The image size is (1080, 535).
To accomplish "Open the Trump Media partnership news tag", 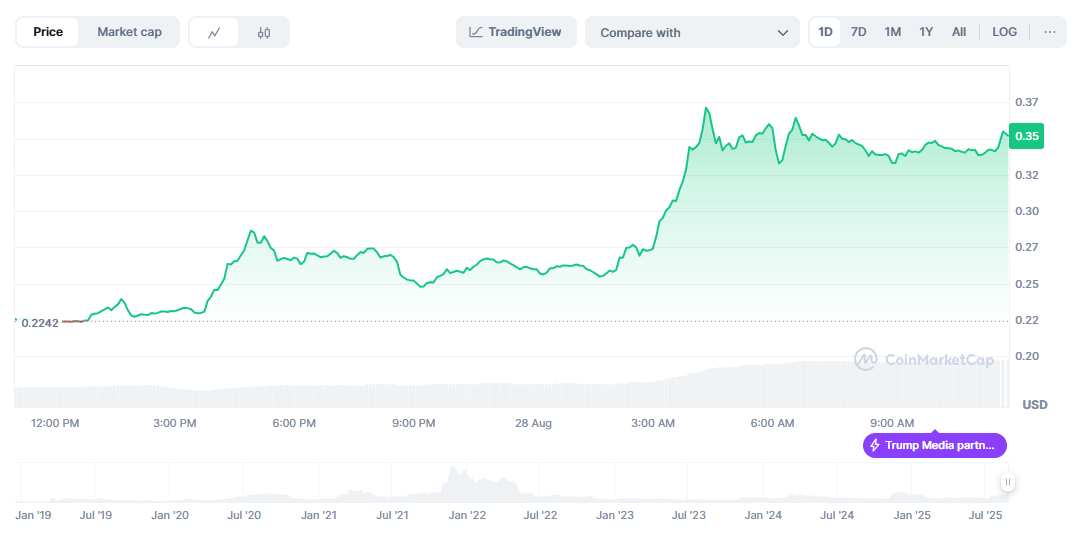I will pos(935,445).
